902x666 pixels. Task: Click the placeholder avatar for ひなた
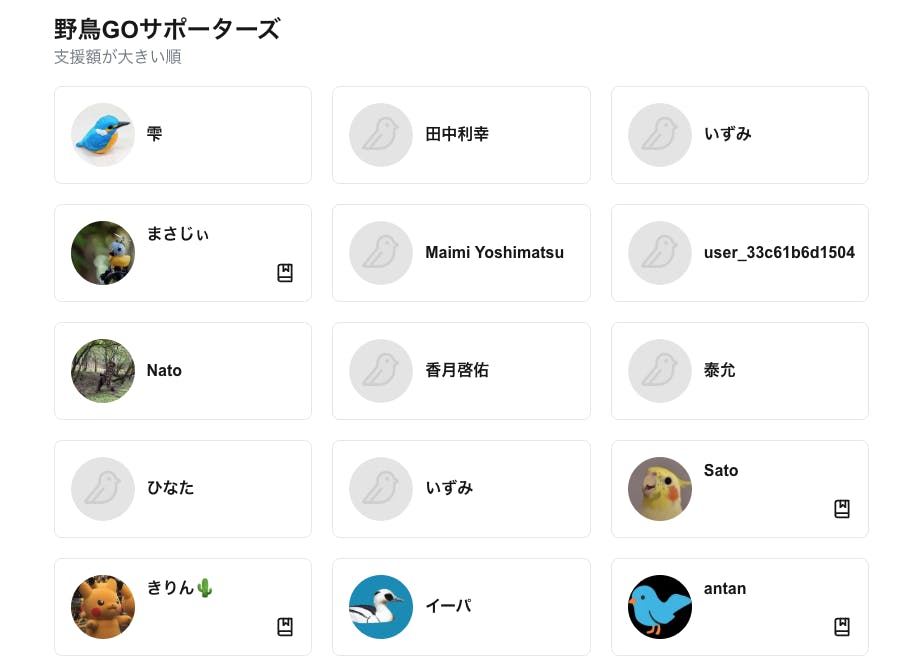point(103,489)
